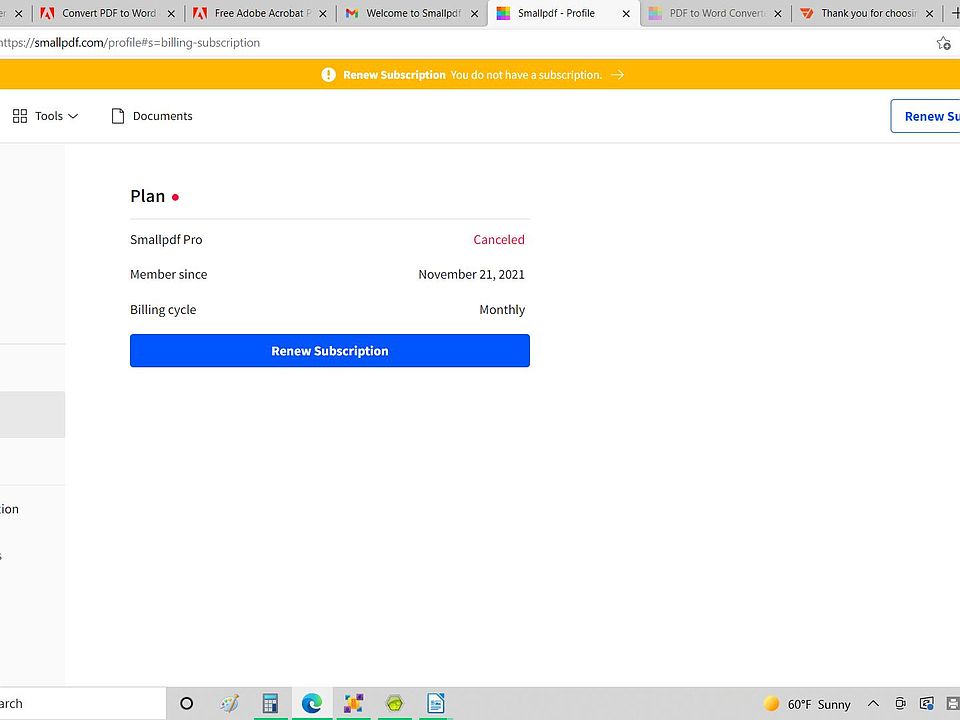Viewport: 960px width, 720px height.
Task: Open Calculator from the taskbar
Action: coord(270,703)
